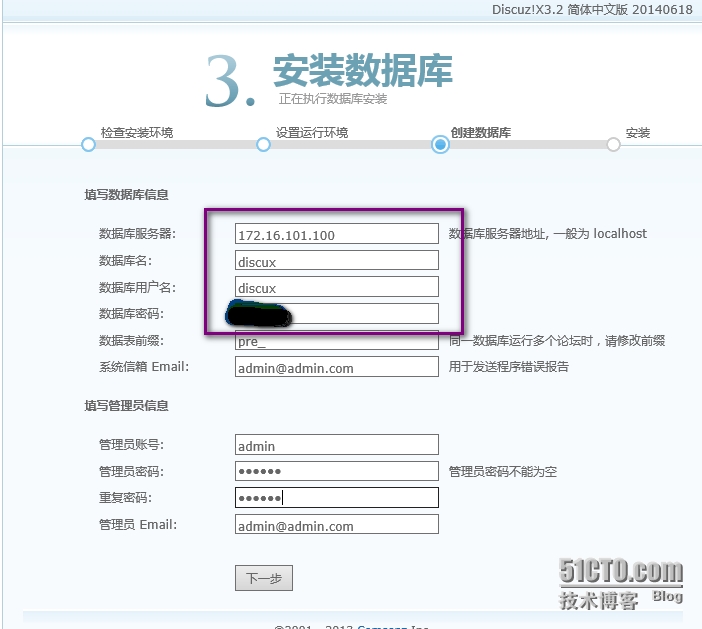Click the 检查安装环境 step label
Image resolution: width=702 pixels, height=629 pixels.
(137, 133)
